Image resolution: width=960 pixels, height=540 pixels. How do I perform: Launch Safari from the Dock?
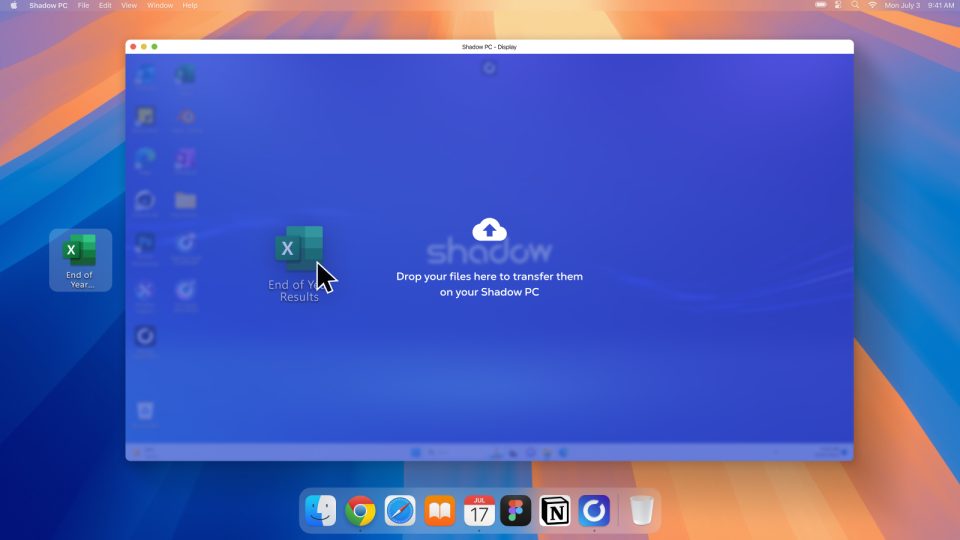(x=400, y=510)
